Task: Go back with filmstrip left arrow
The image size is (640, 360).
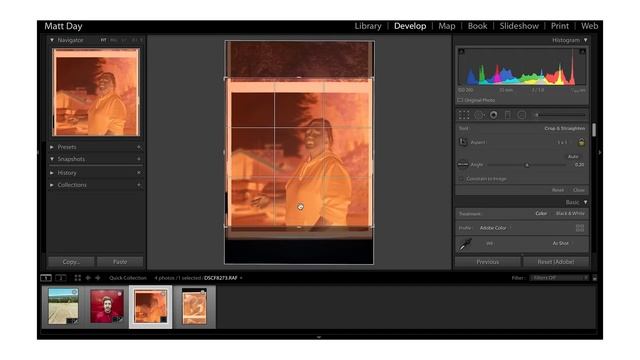Action: point(88,278)
